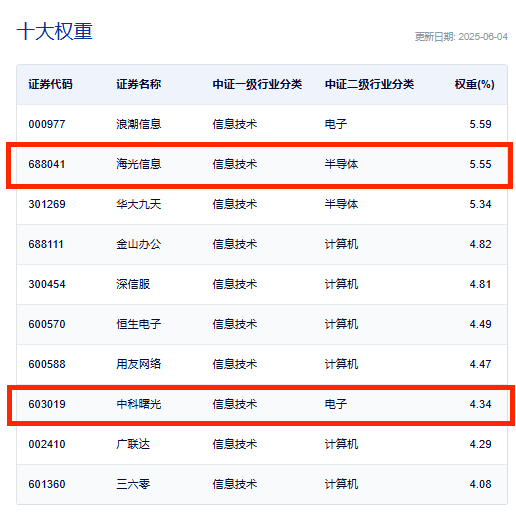Select the 华大九天 stock name
This screenshot has height=520, width=516.
[139, 204]
